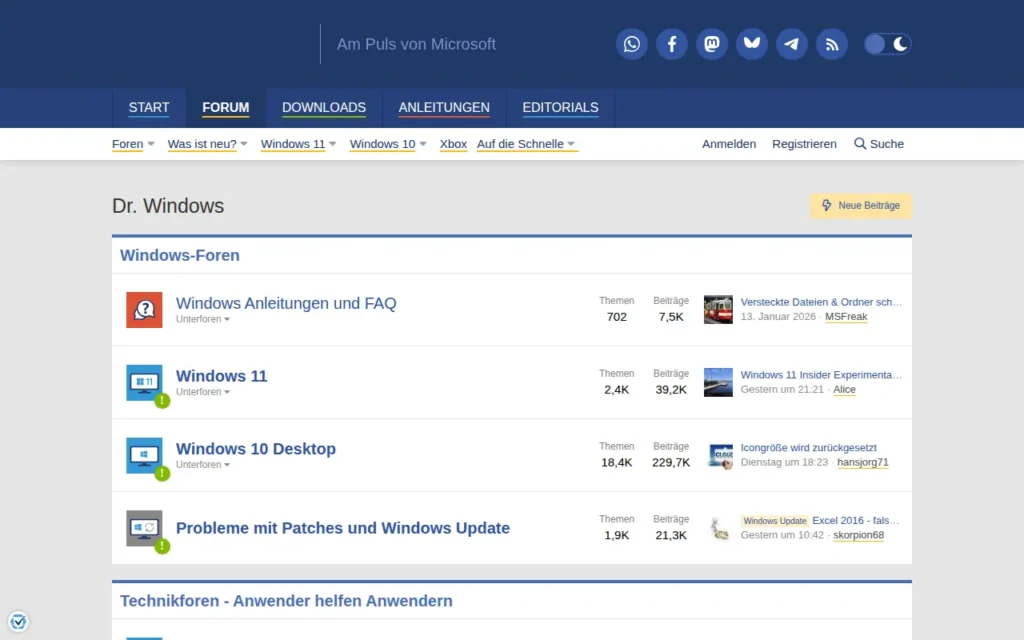Image resolution: width=1024 pixels, height=640 pixels.
Task: Click the 13. Januar 2026 timestamp
Action: point(778,317)
